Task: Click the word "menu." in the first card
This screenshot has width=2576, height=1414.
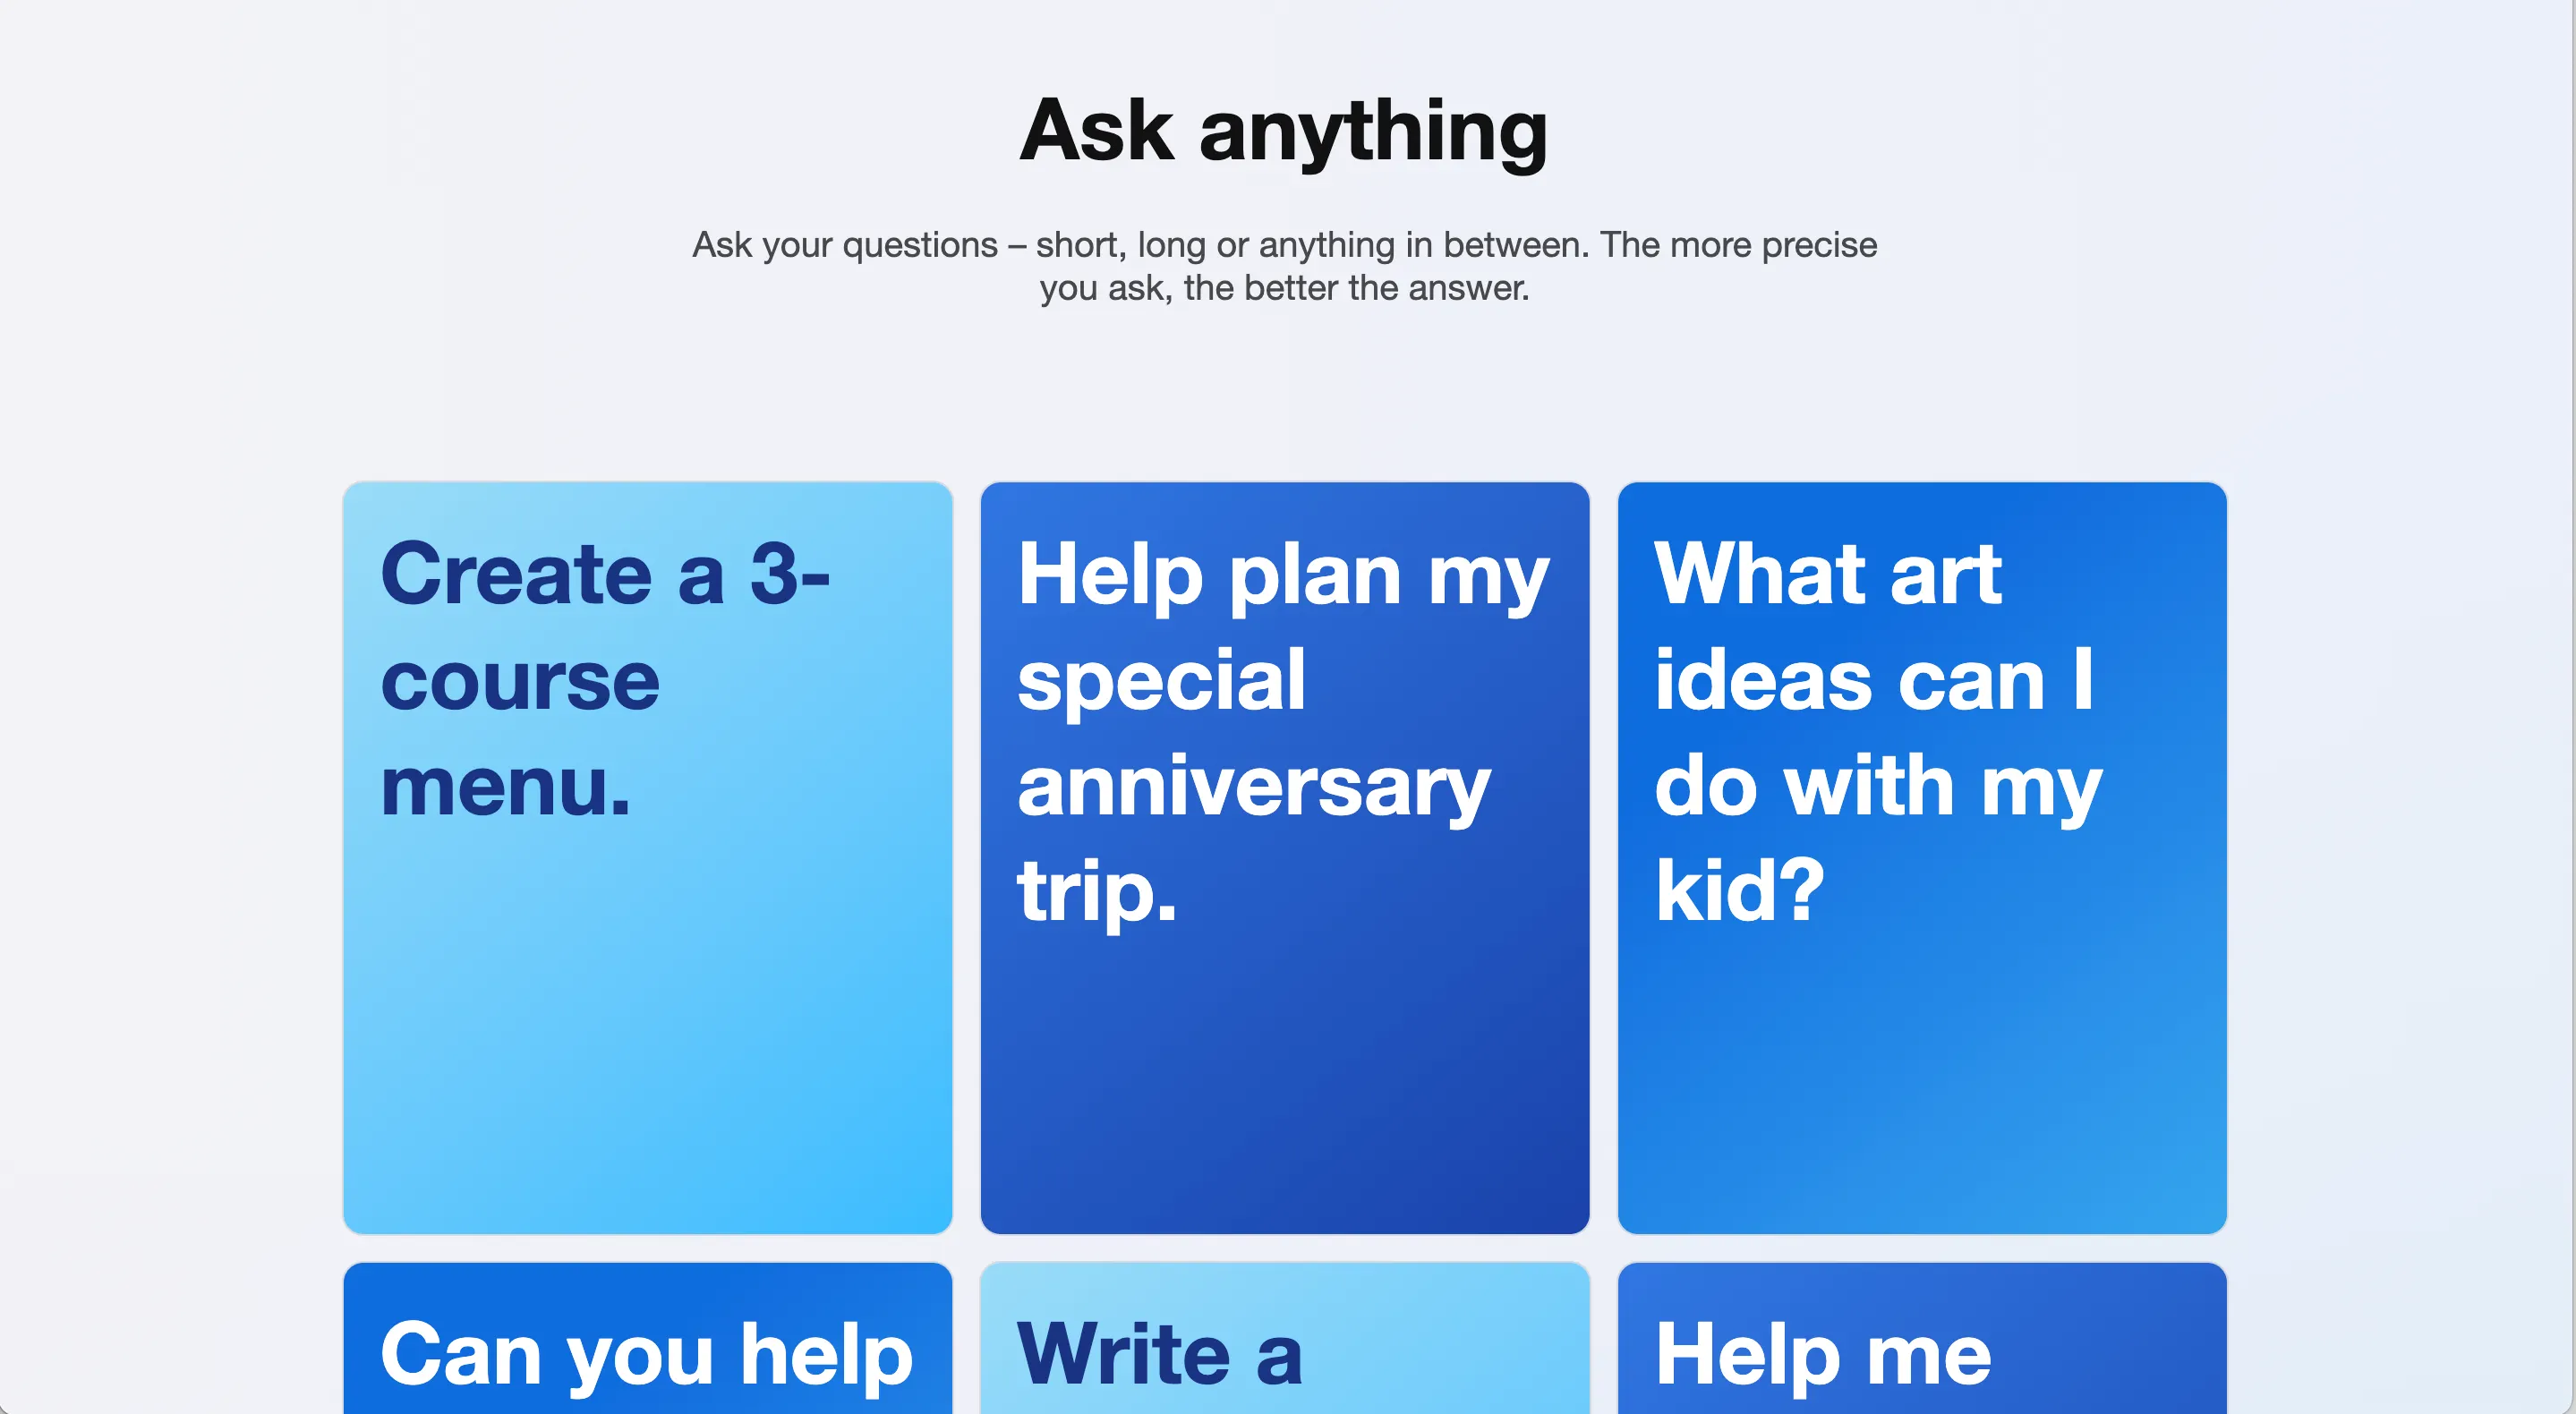Action: pyautogui.click(x=506, y=786)
